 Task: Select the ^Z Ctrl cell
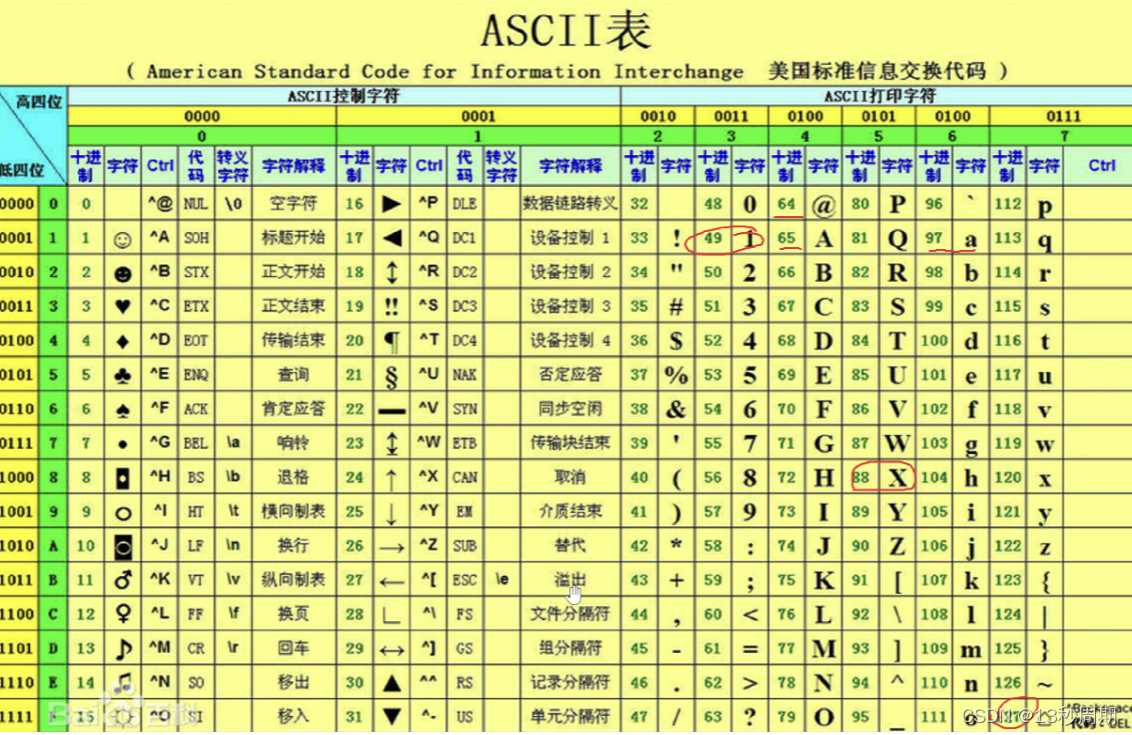click(428, 544)
